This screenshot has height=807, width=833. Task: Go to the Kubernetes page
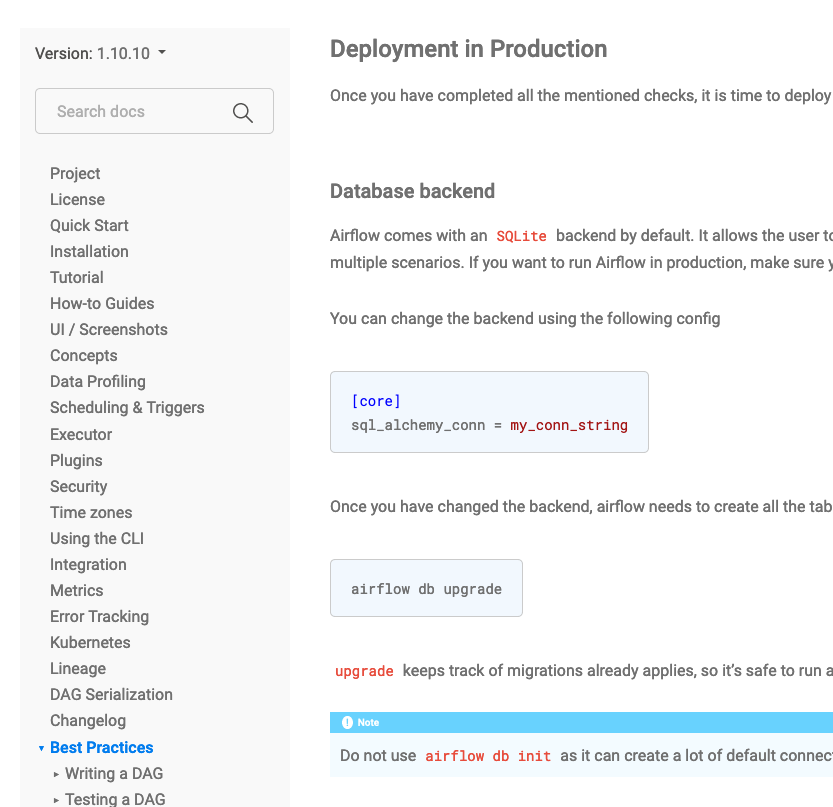90,642
